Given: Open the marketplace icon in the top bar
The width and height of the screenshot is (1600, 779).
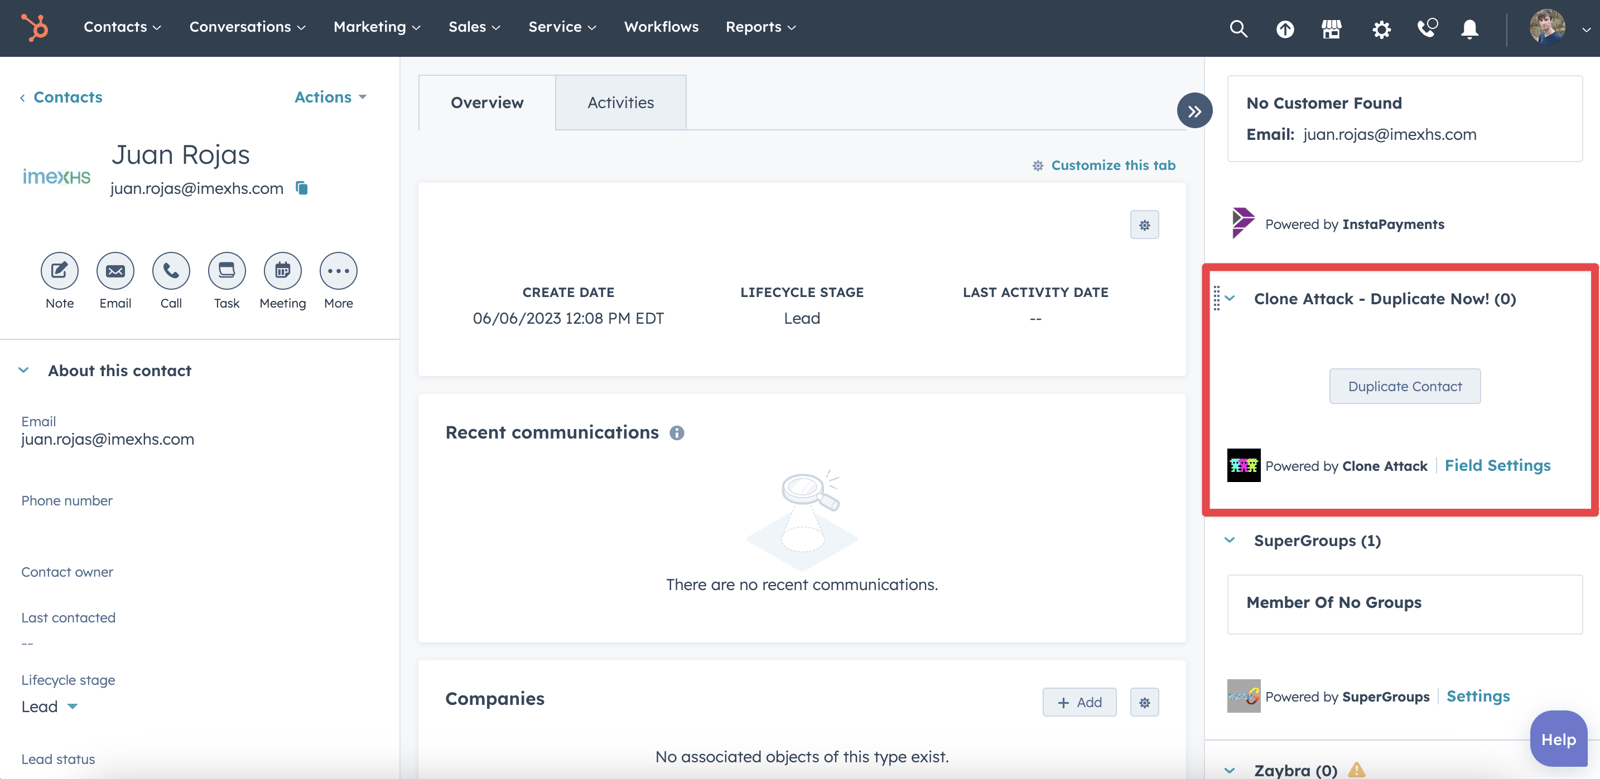Looking at the screenshot, I should tap(1331, 29).
